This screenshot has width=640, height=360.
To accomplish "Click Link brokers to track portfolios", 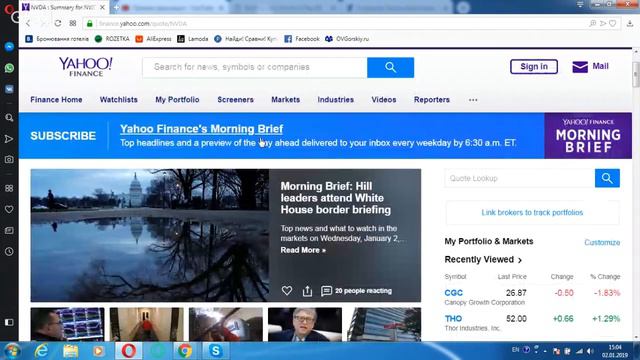I will 532,213.
